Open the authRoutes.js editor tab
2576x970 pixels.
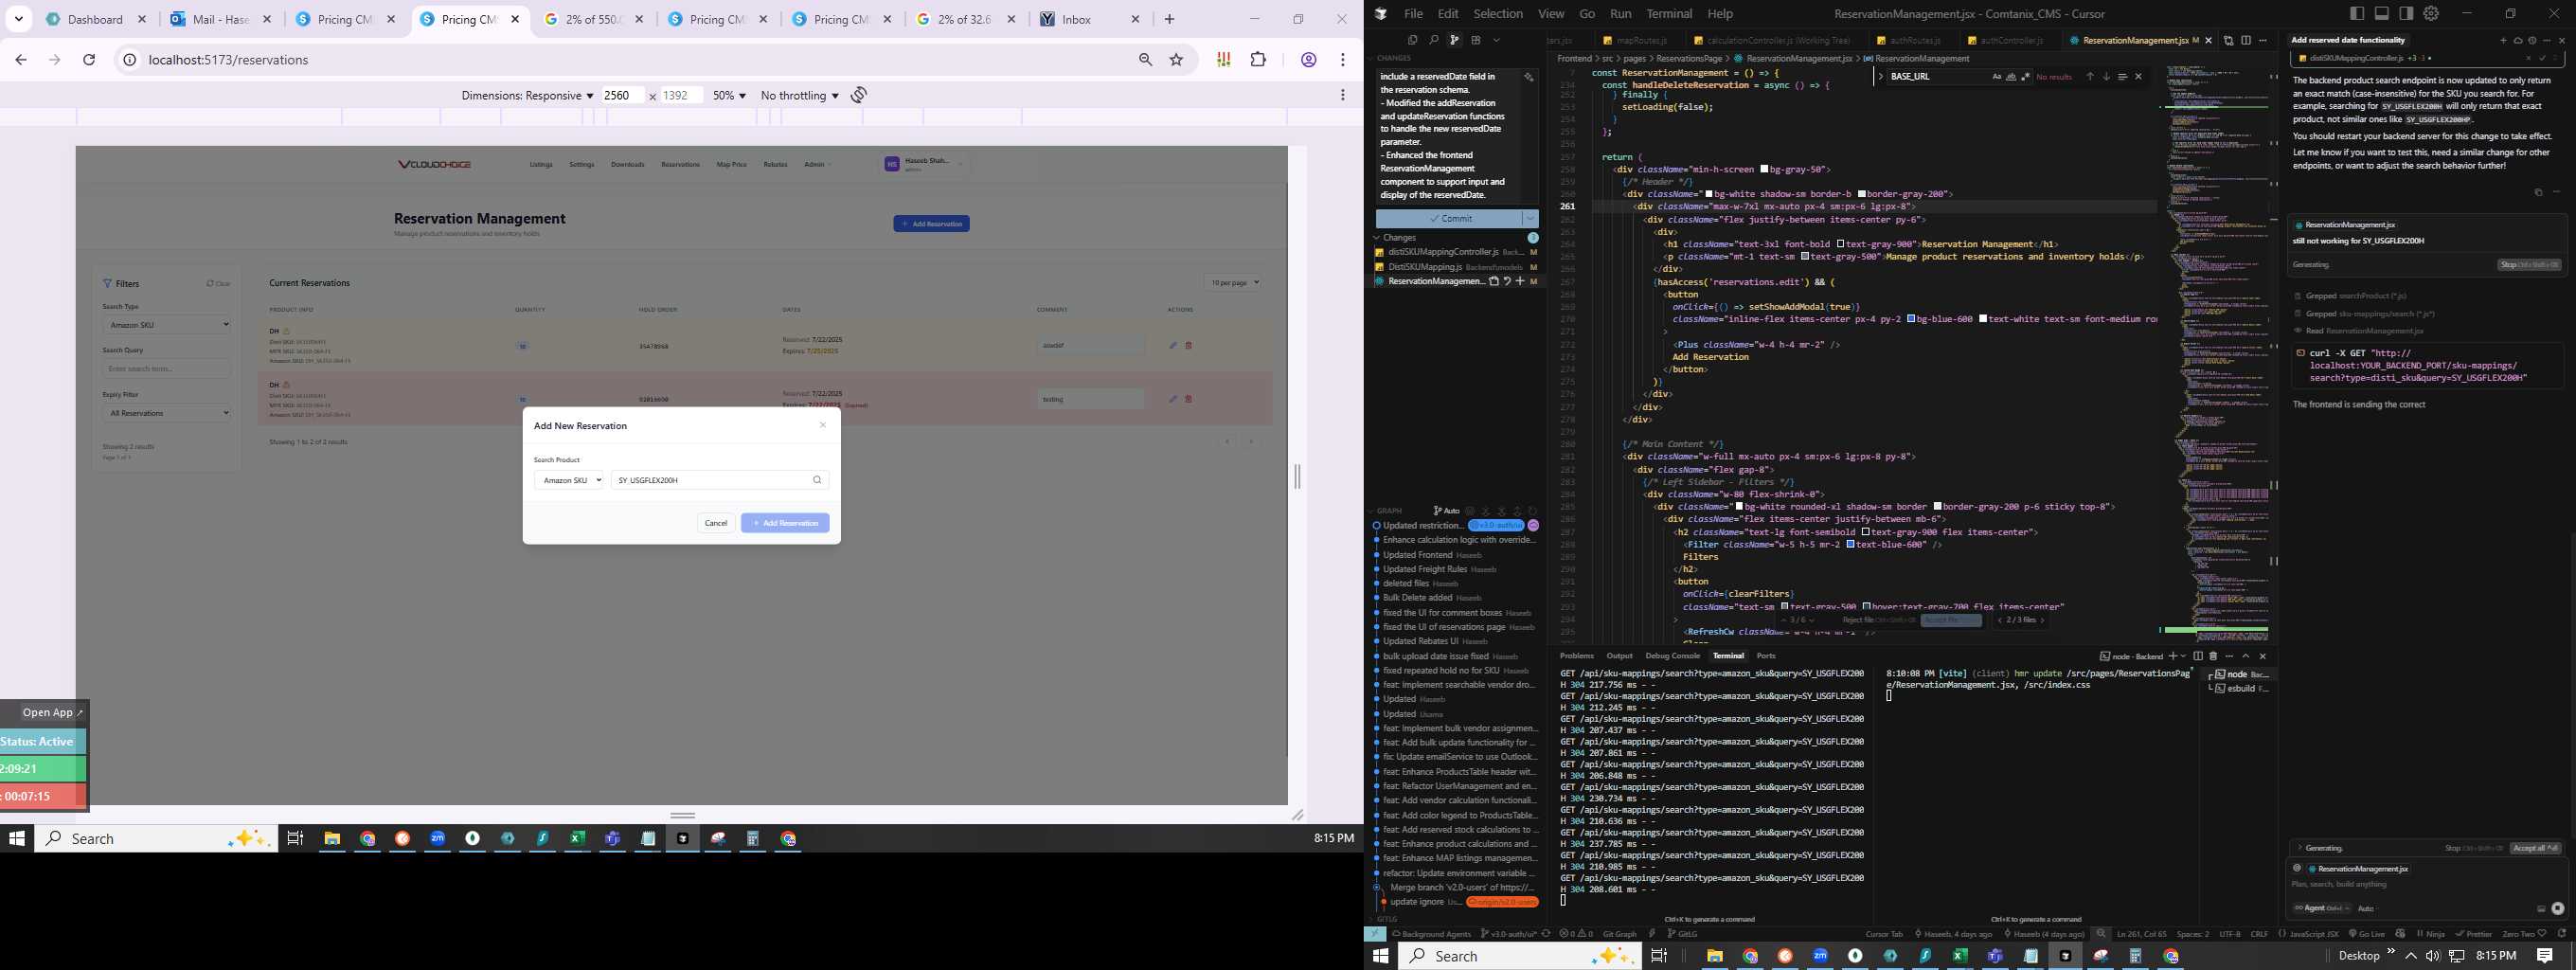(1908, 41)
